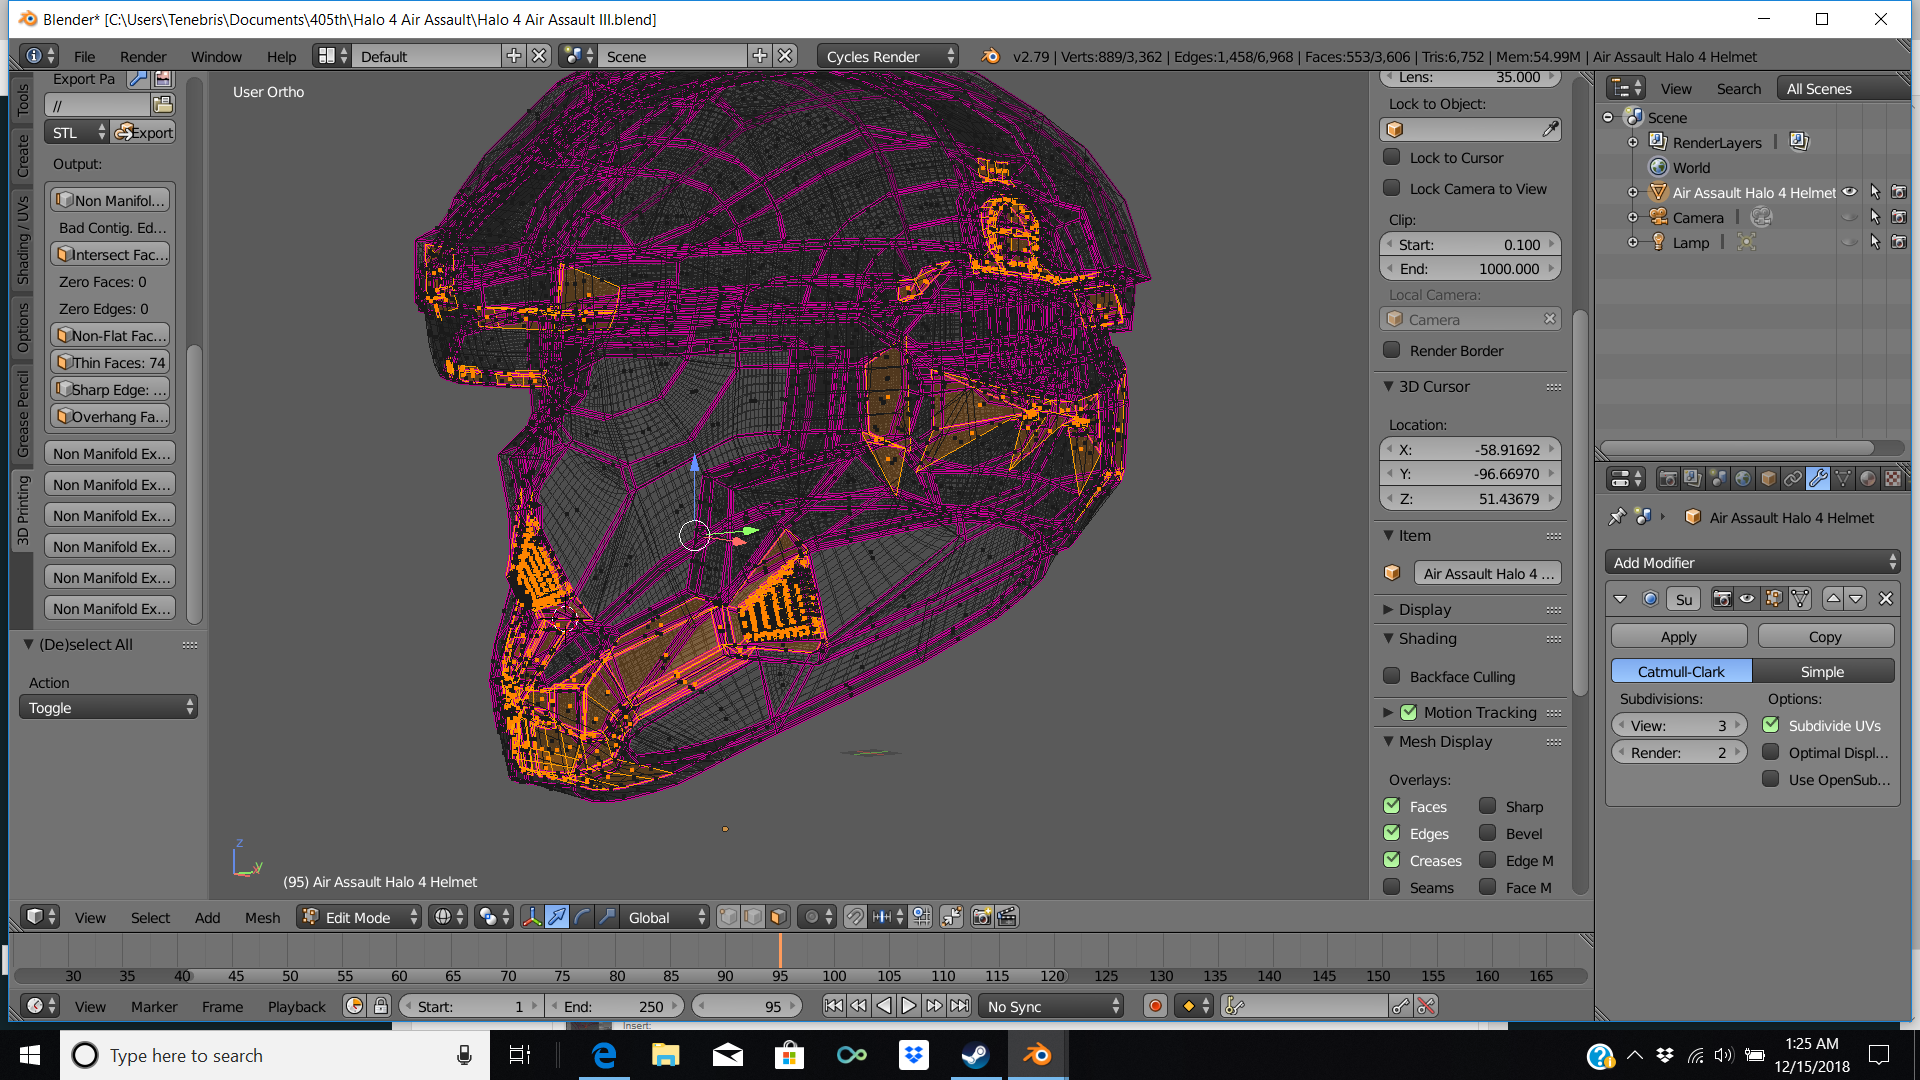Switch to vertex select mode

pyautogui.click(x=729, y=917)
